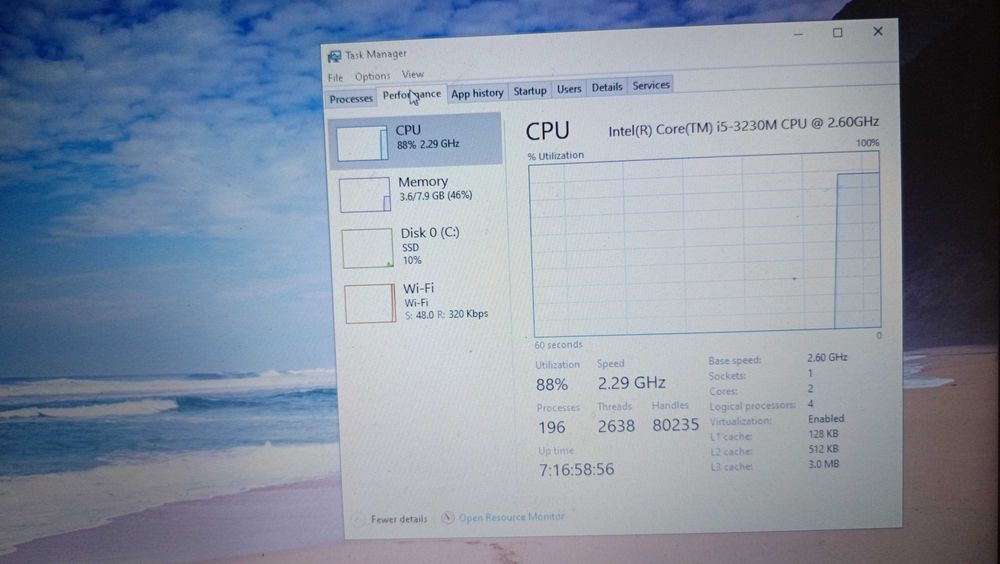
Task: Select the CPU mini graph thumbnail
Action: pos(362,142)
